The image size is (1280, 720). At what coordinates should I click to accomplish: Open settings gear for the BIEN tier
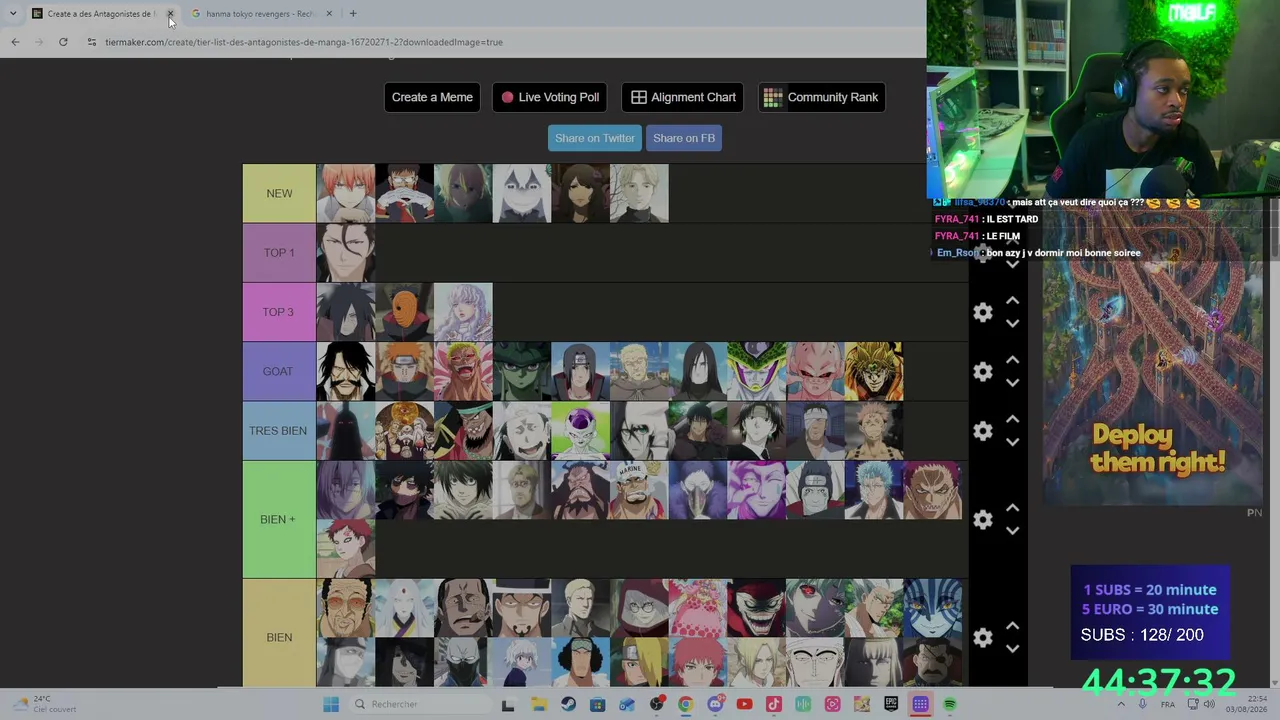click(x=983, y=637)
